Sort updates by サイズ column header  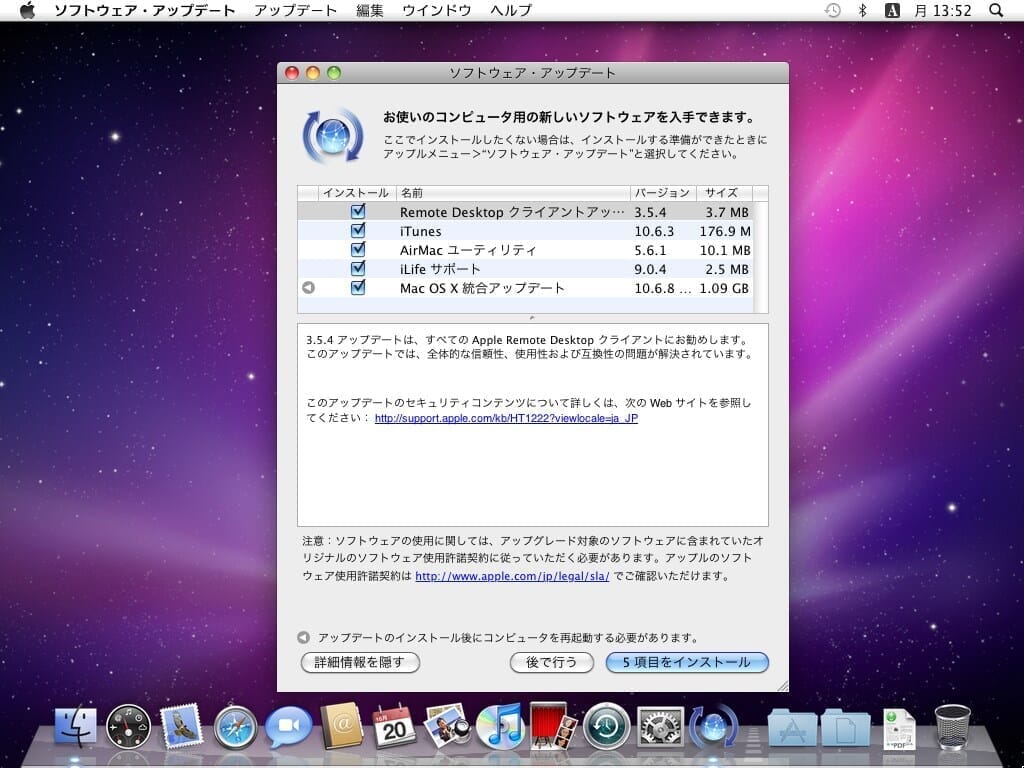[722, 193]
